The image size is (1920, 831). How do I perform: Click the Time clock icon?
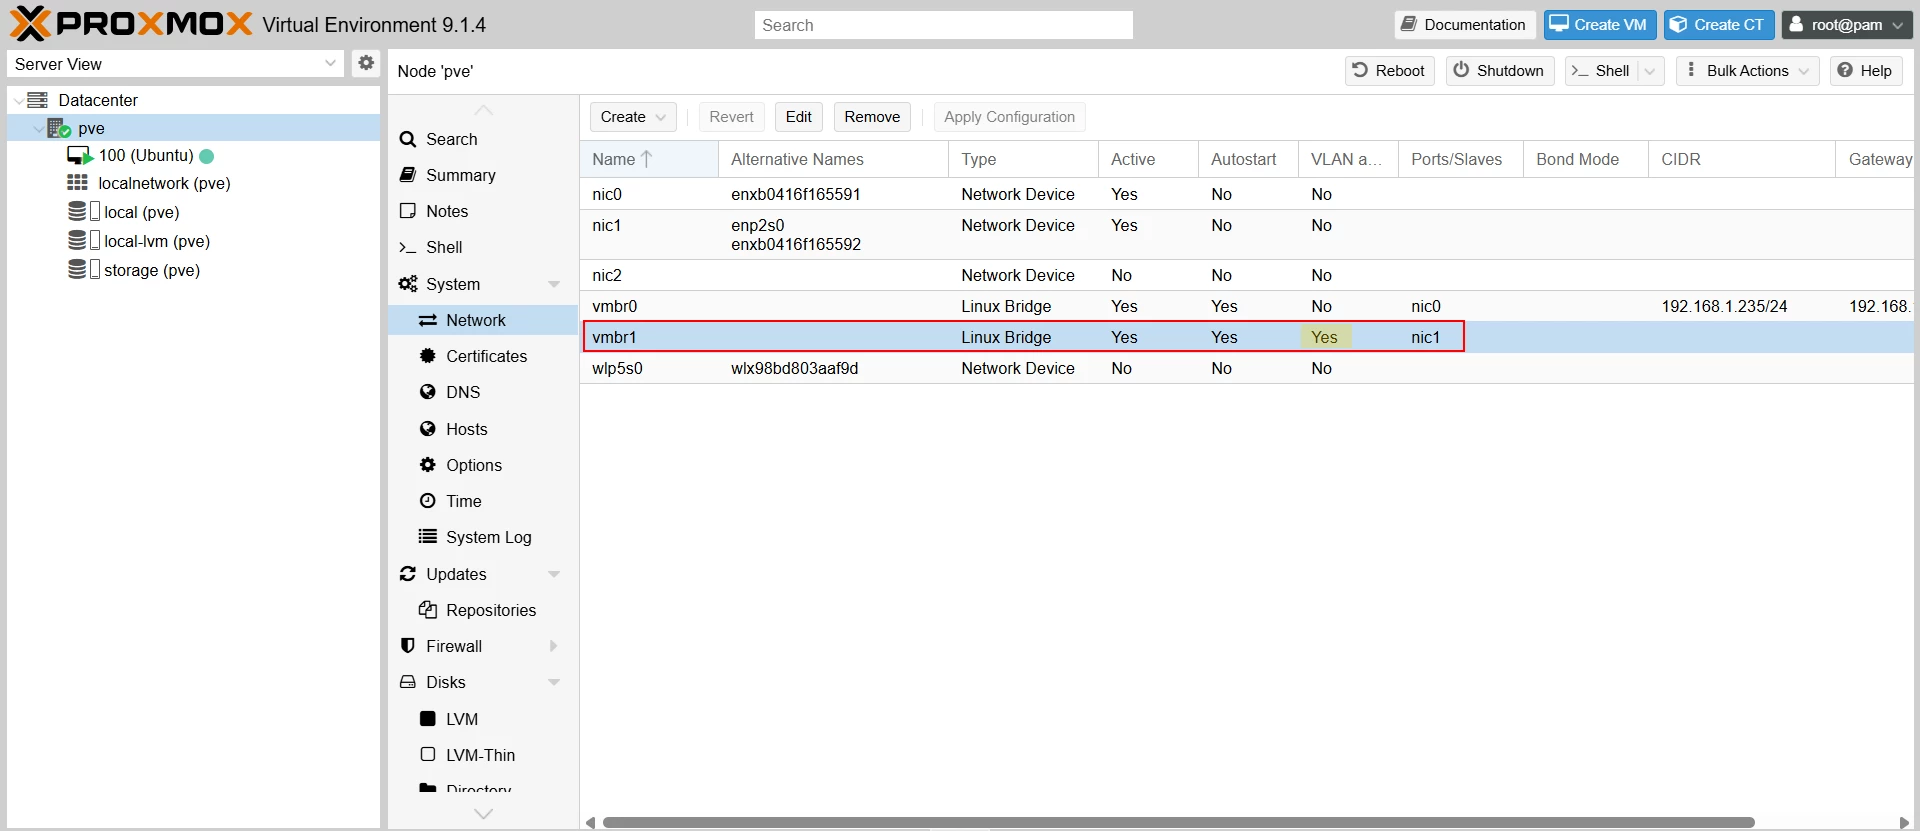(x=428, y=501)
